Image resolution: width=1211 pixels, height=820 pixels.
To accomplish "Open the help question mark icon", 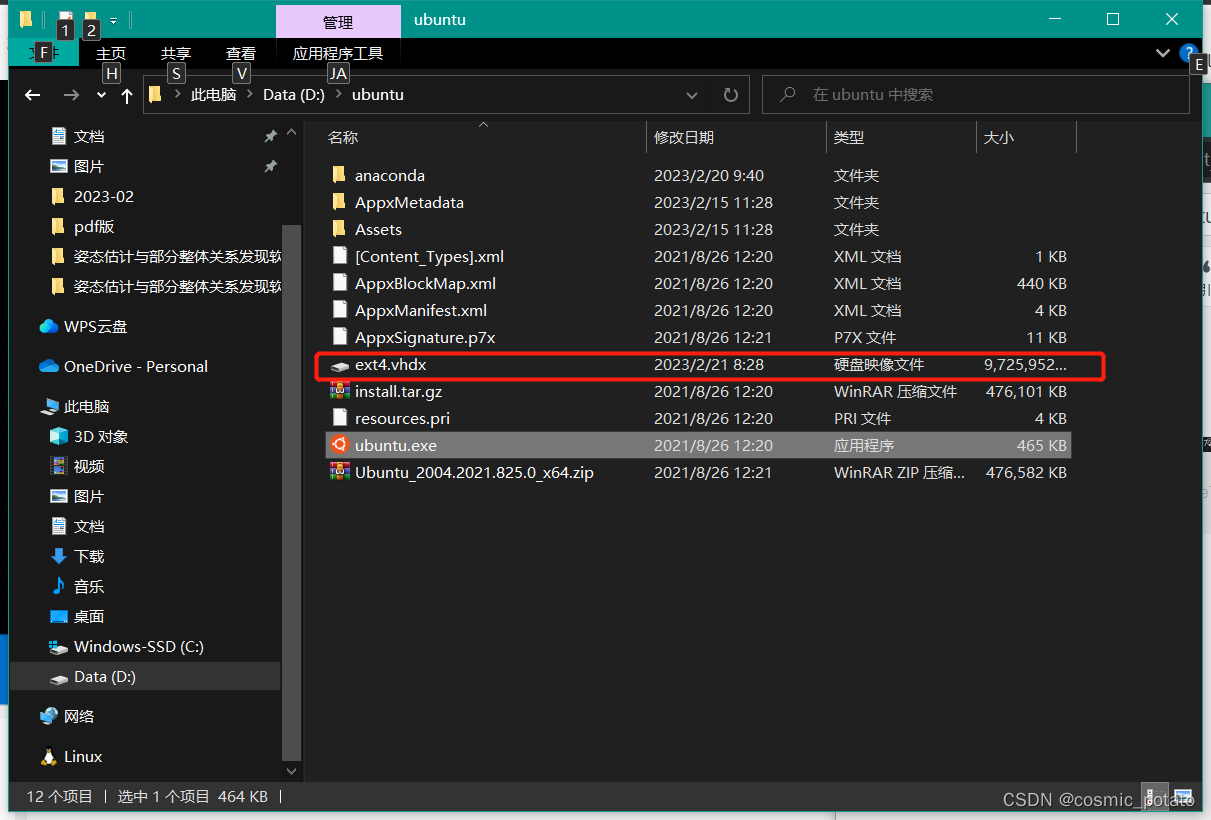I will [1188, 53].
